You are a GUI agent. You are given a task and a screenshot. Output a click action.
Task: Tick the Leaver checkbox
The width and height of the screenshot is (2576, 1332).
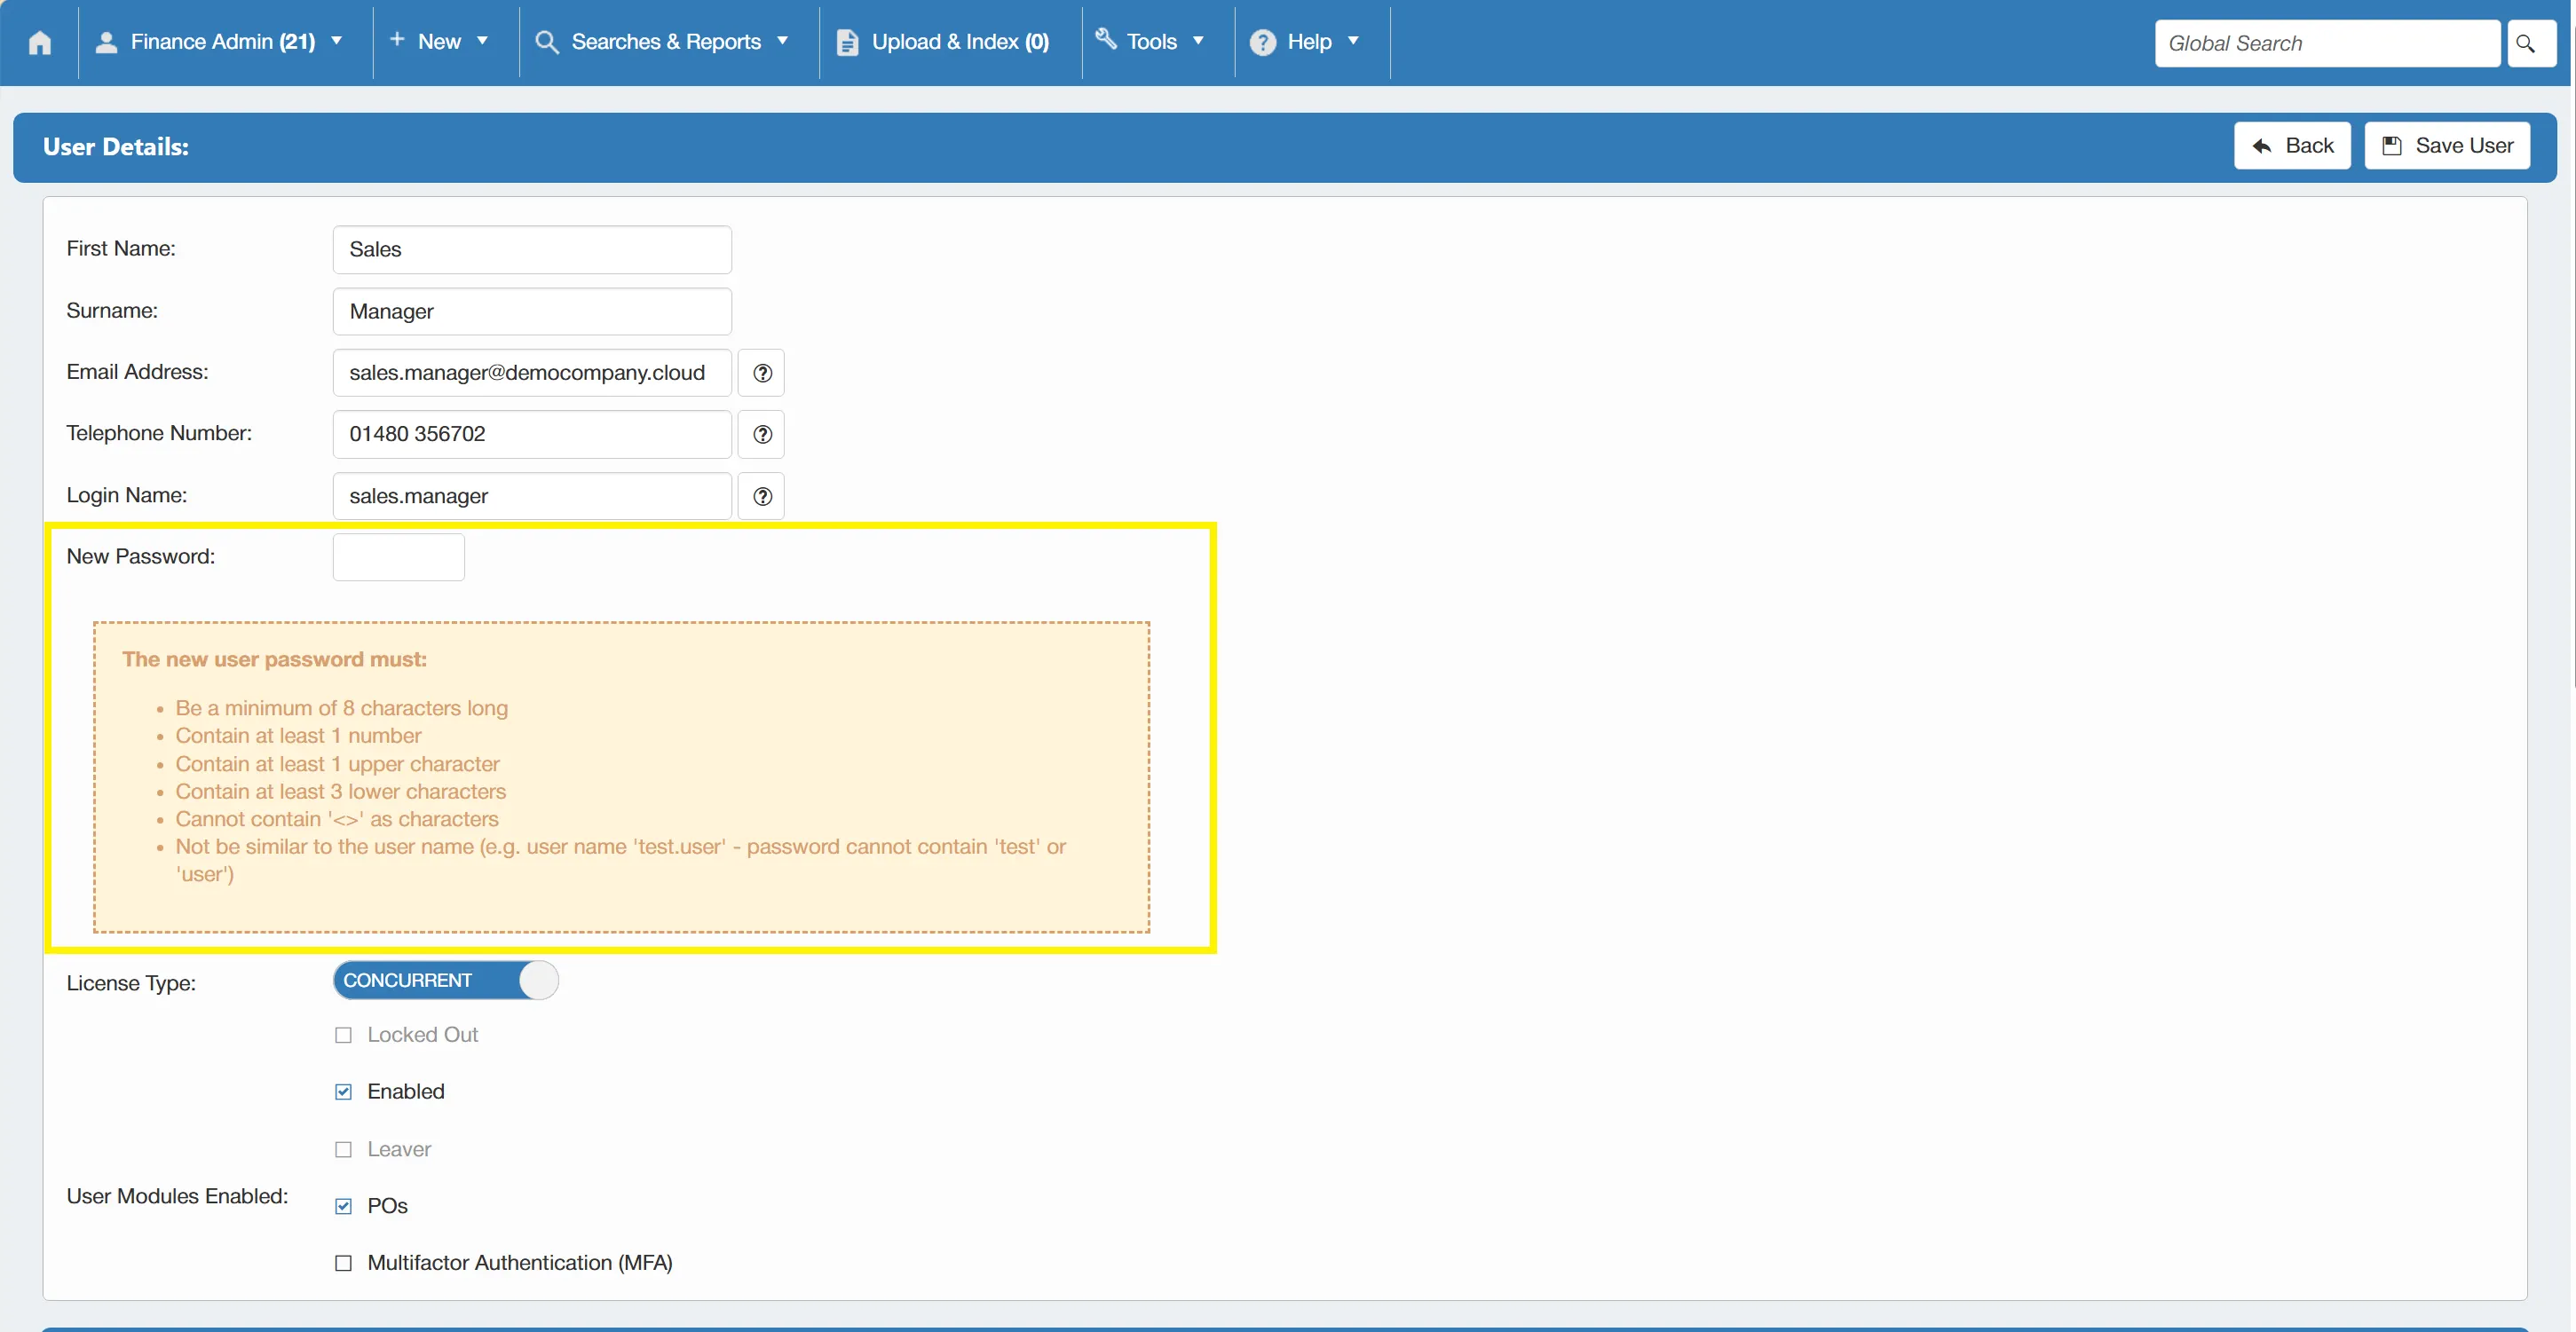click(343, 1150)
